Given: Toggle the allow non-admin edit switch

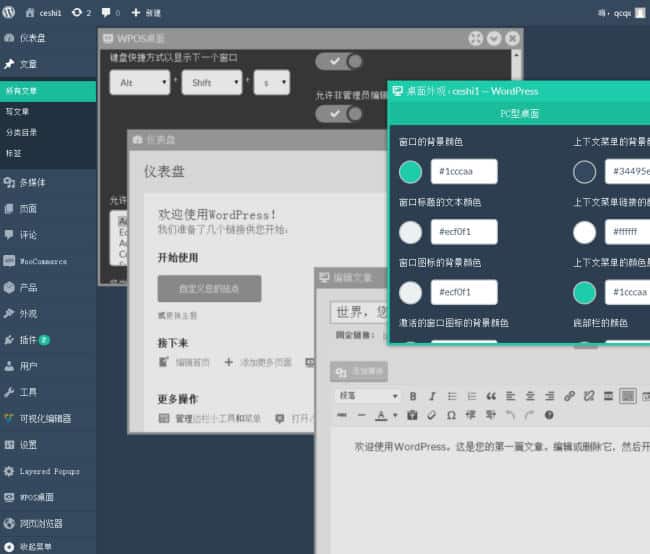Looking at the screenshot, I should point(339,114).
